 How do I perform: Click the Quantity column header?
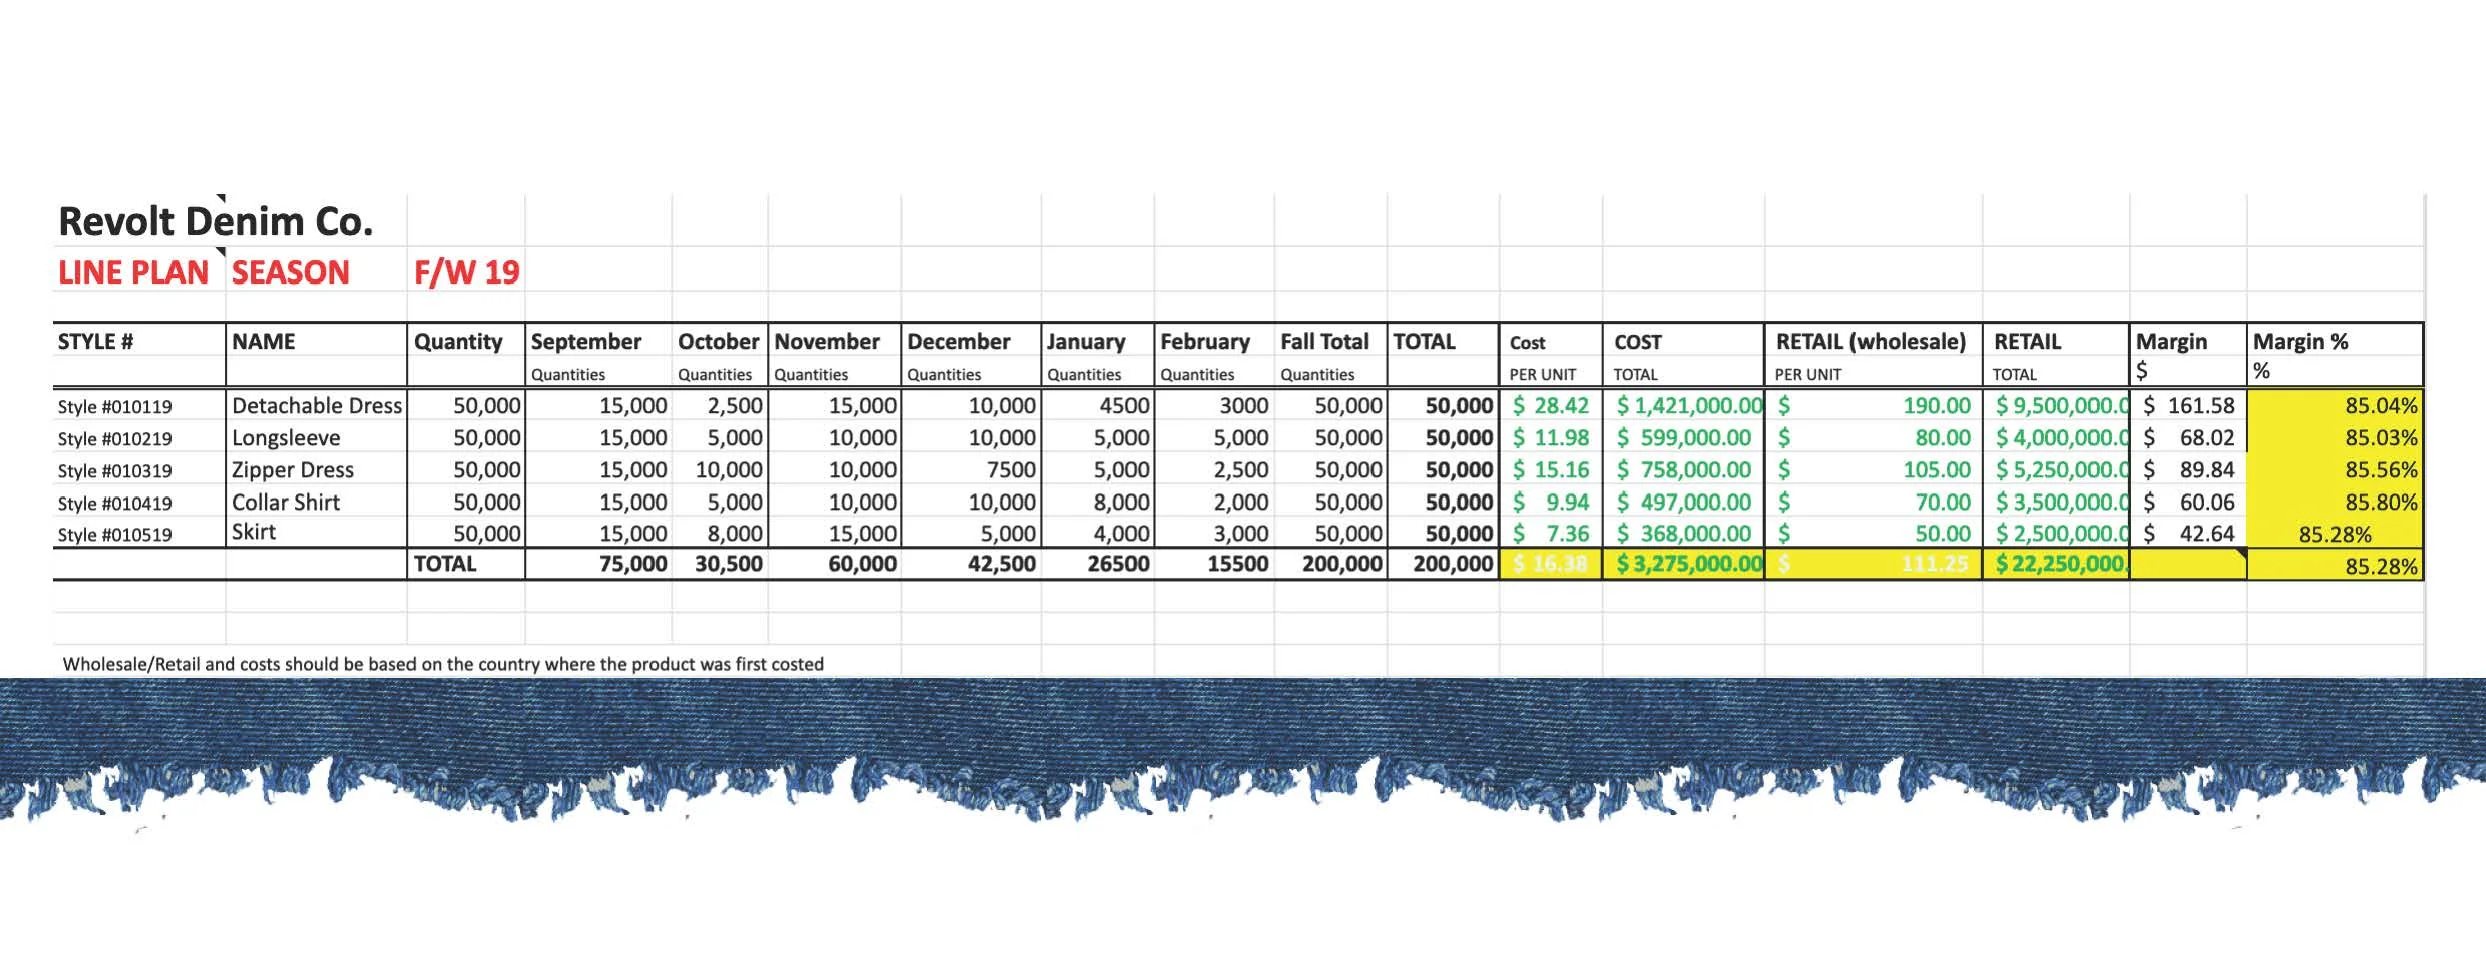(458, 342)
